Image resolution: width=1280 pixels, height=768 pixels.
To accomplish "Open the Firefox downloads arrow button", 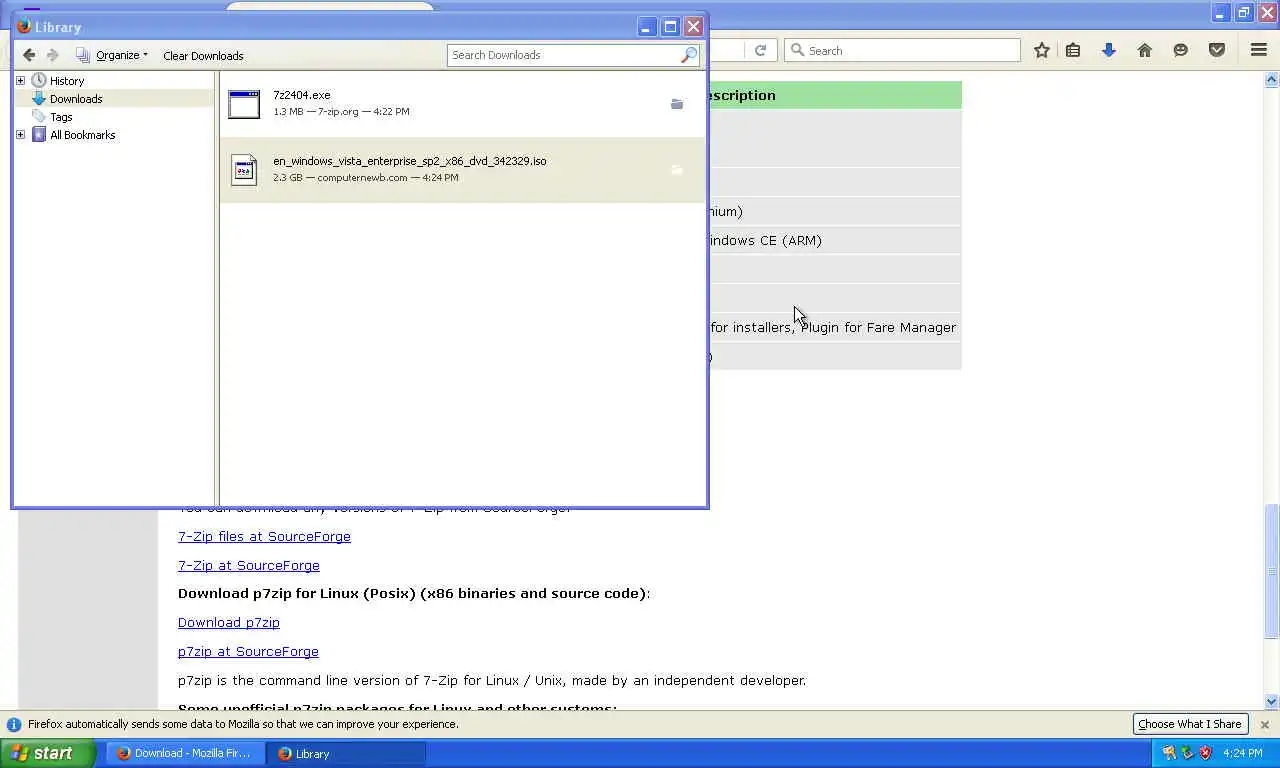I will point(1109,50).
